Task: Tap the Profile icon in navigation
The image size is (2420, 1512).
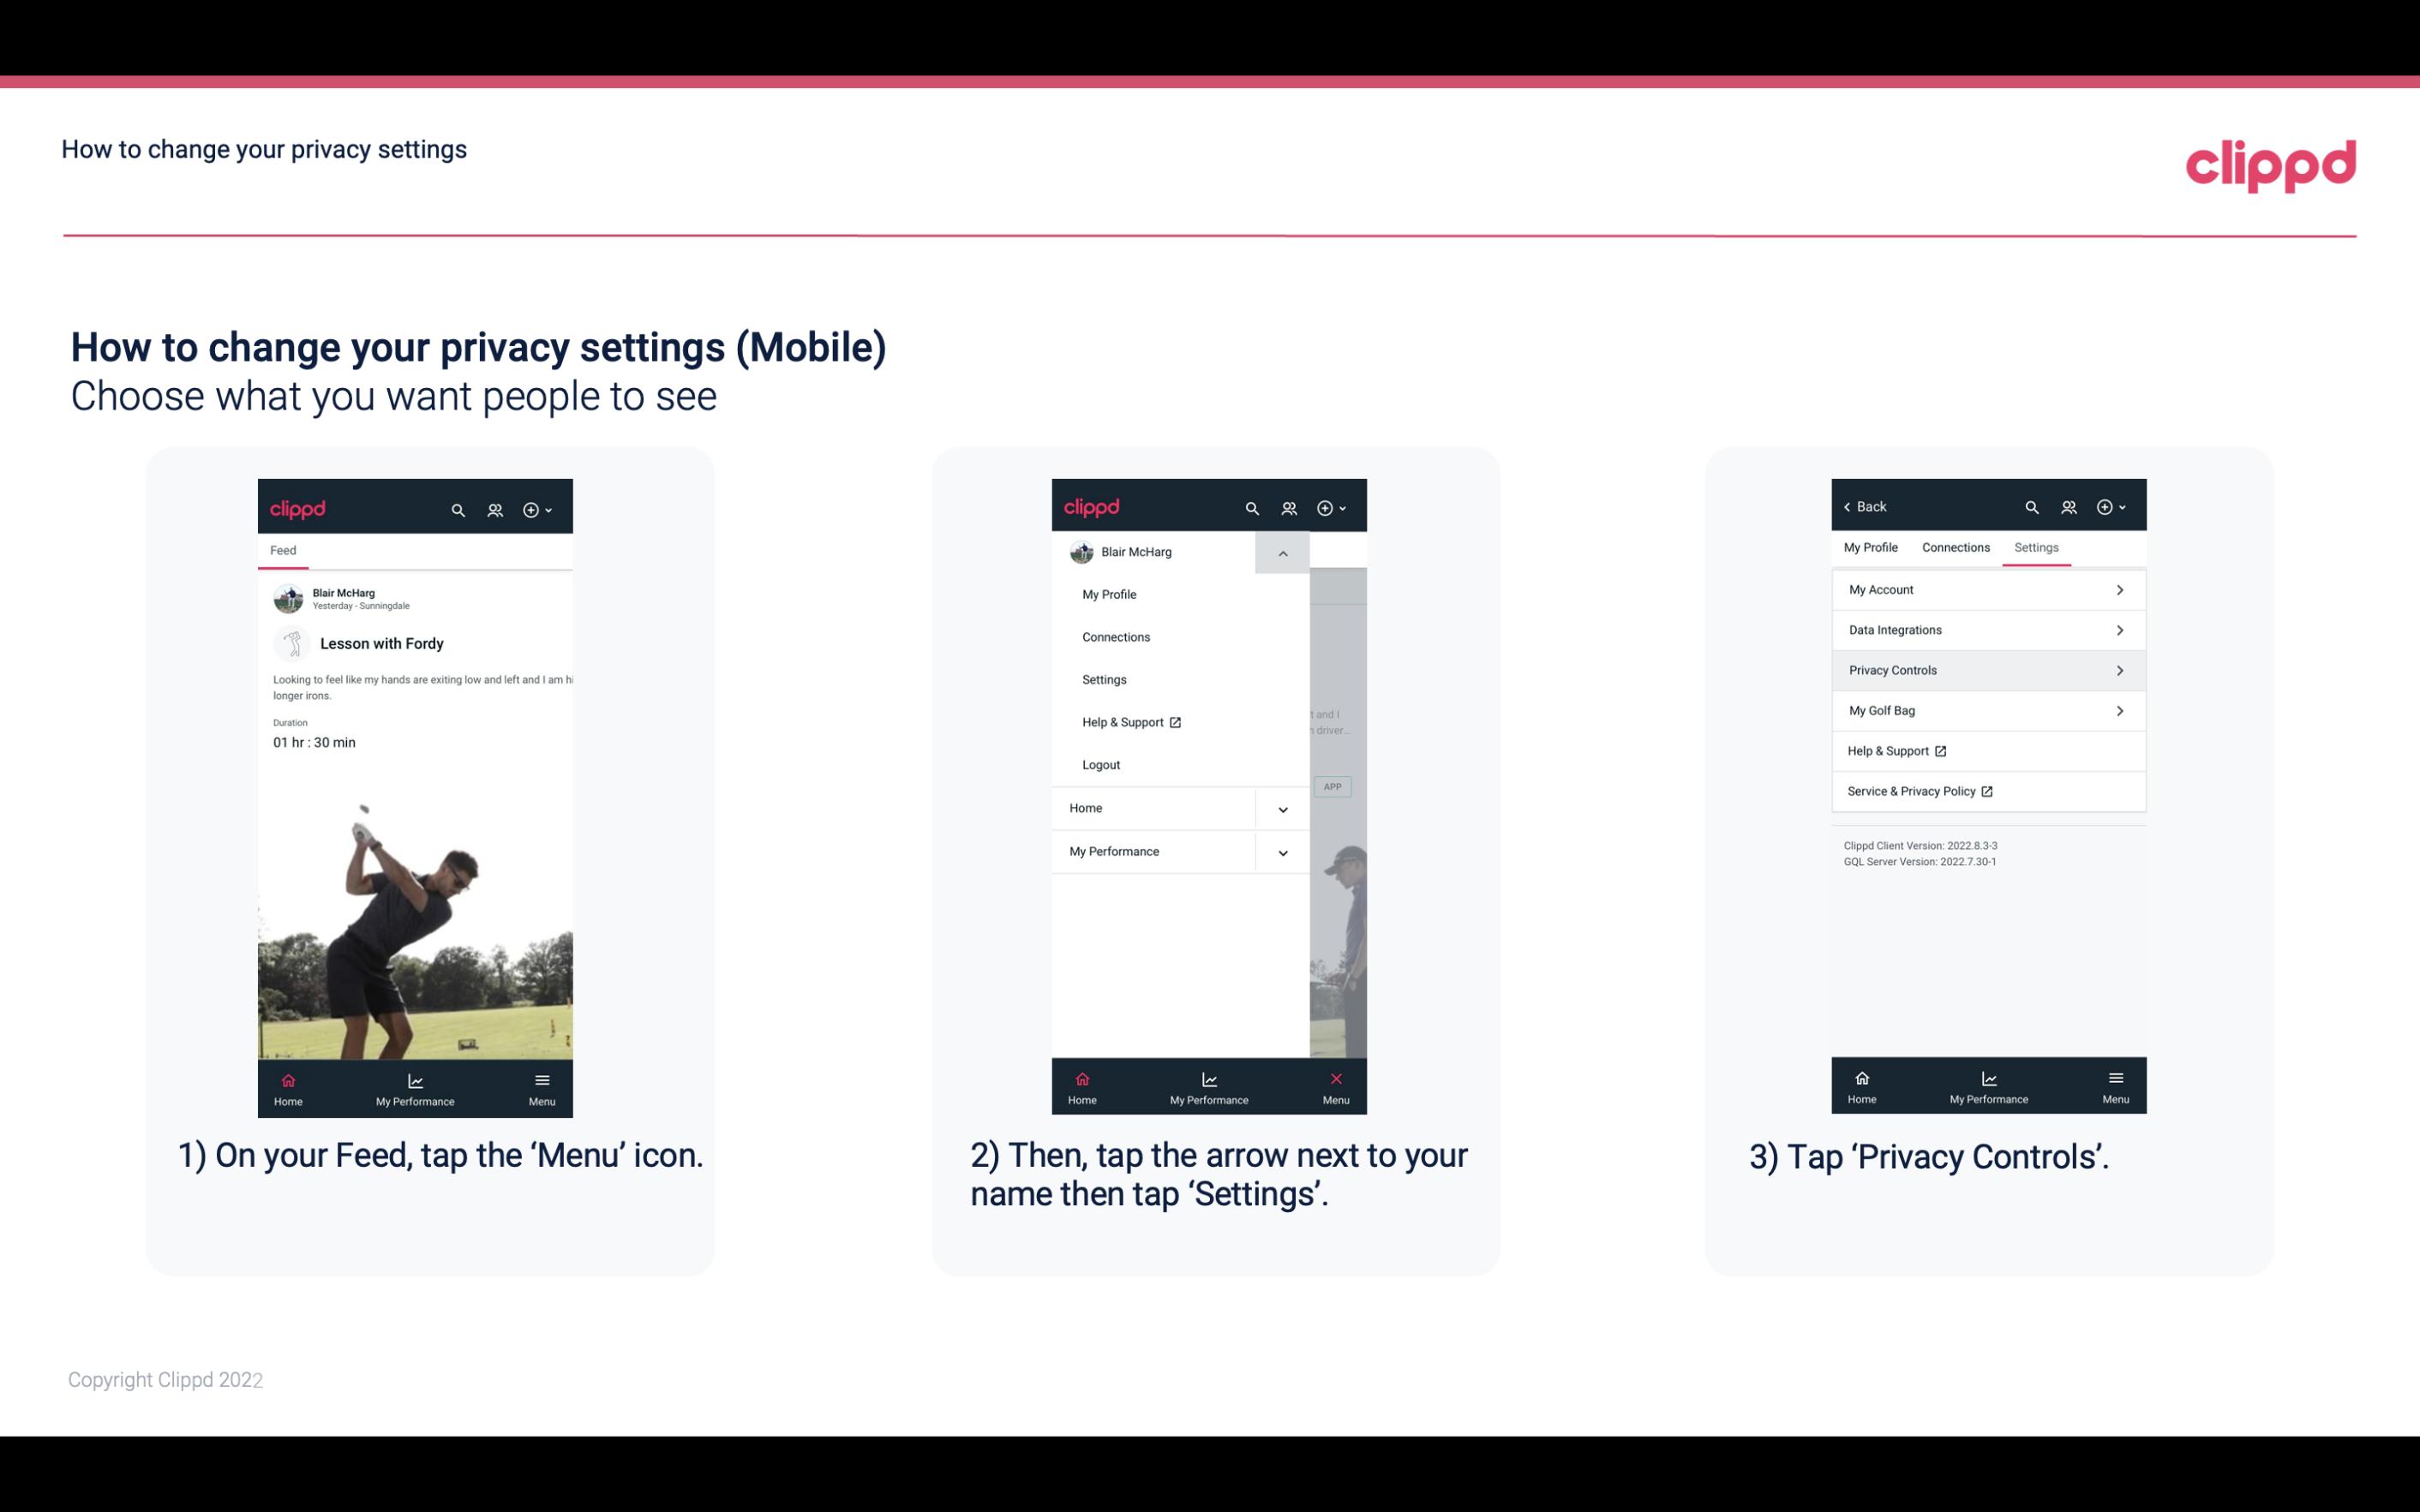Action: coord(494,507)
